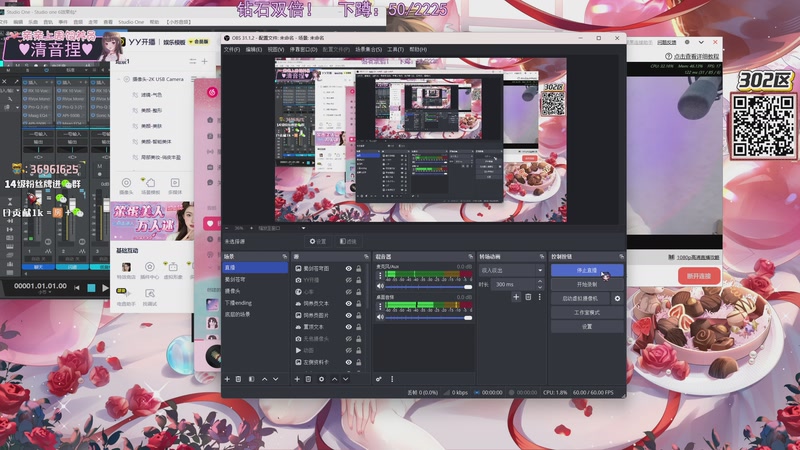800x450 pixels.
Task: Open the 编辑(E) menu in OBS
Action: point(254,49)
